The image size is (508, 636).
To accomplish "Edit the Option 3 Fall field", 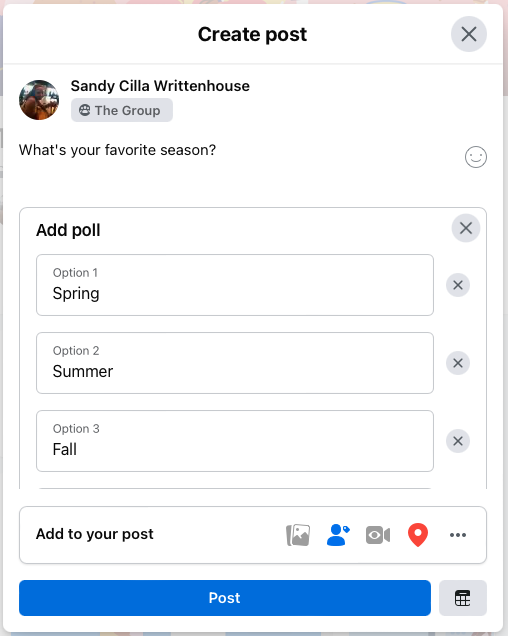I will tap(235, 441).
